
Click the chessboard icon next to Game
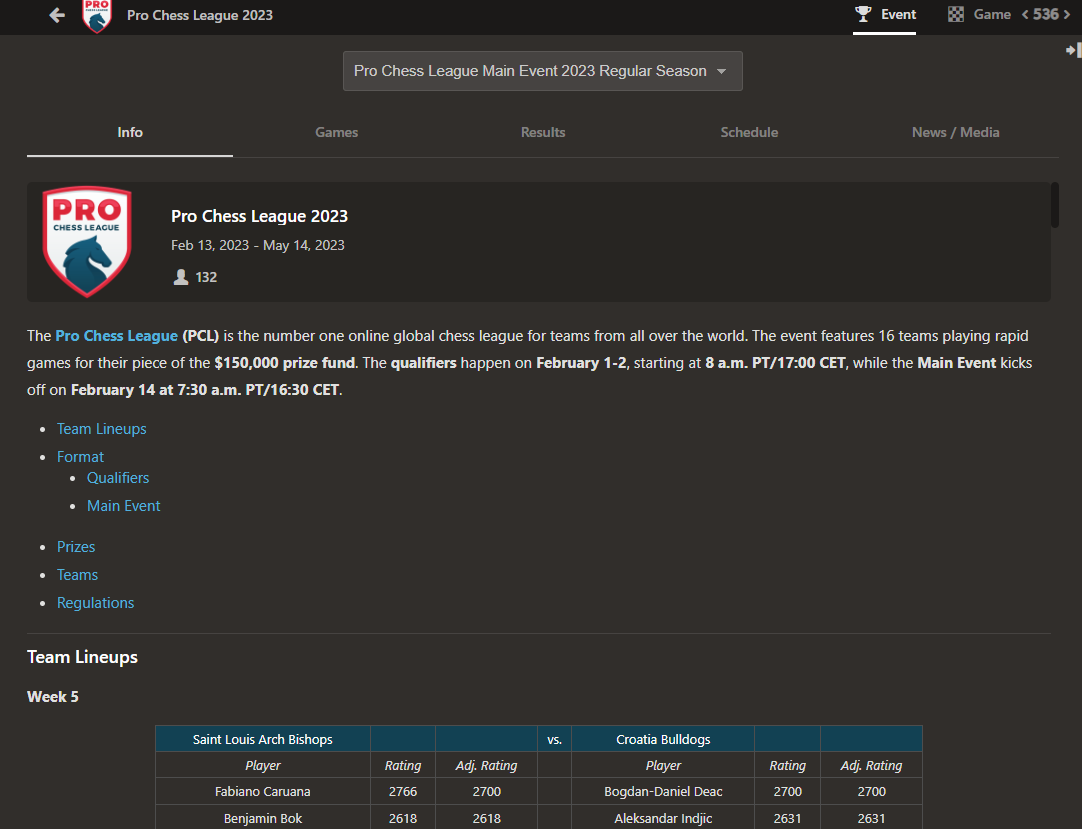pos(956,14)
